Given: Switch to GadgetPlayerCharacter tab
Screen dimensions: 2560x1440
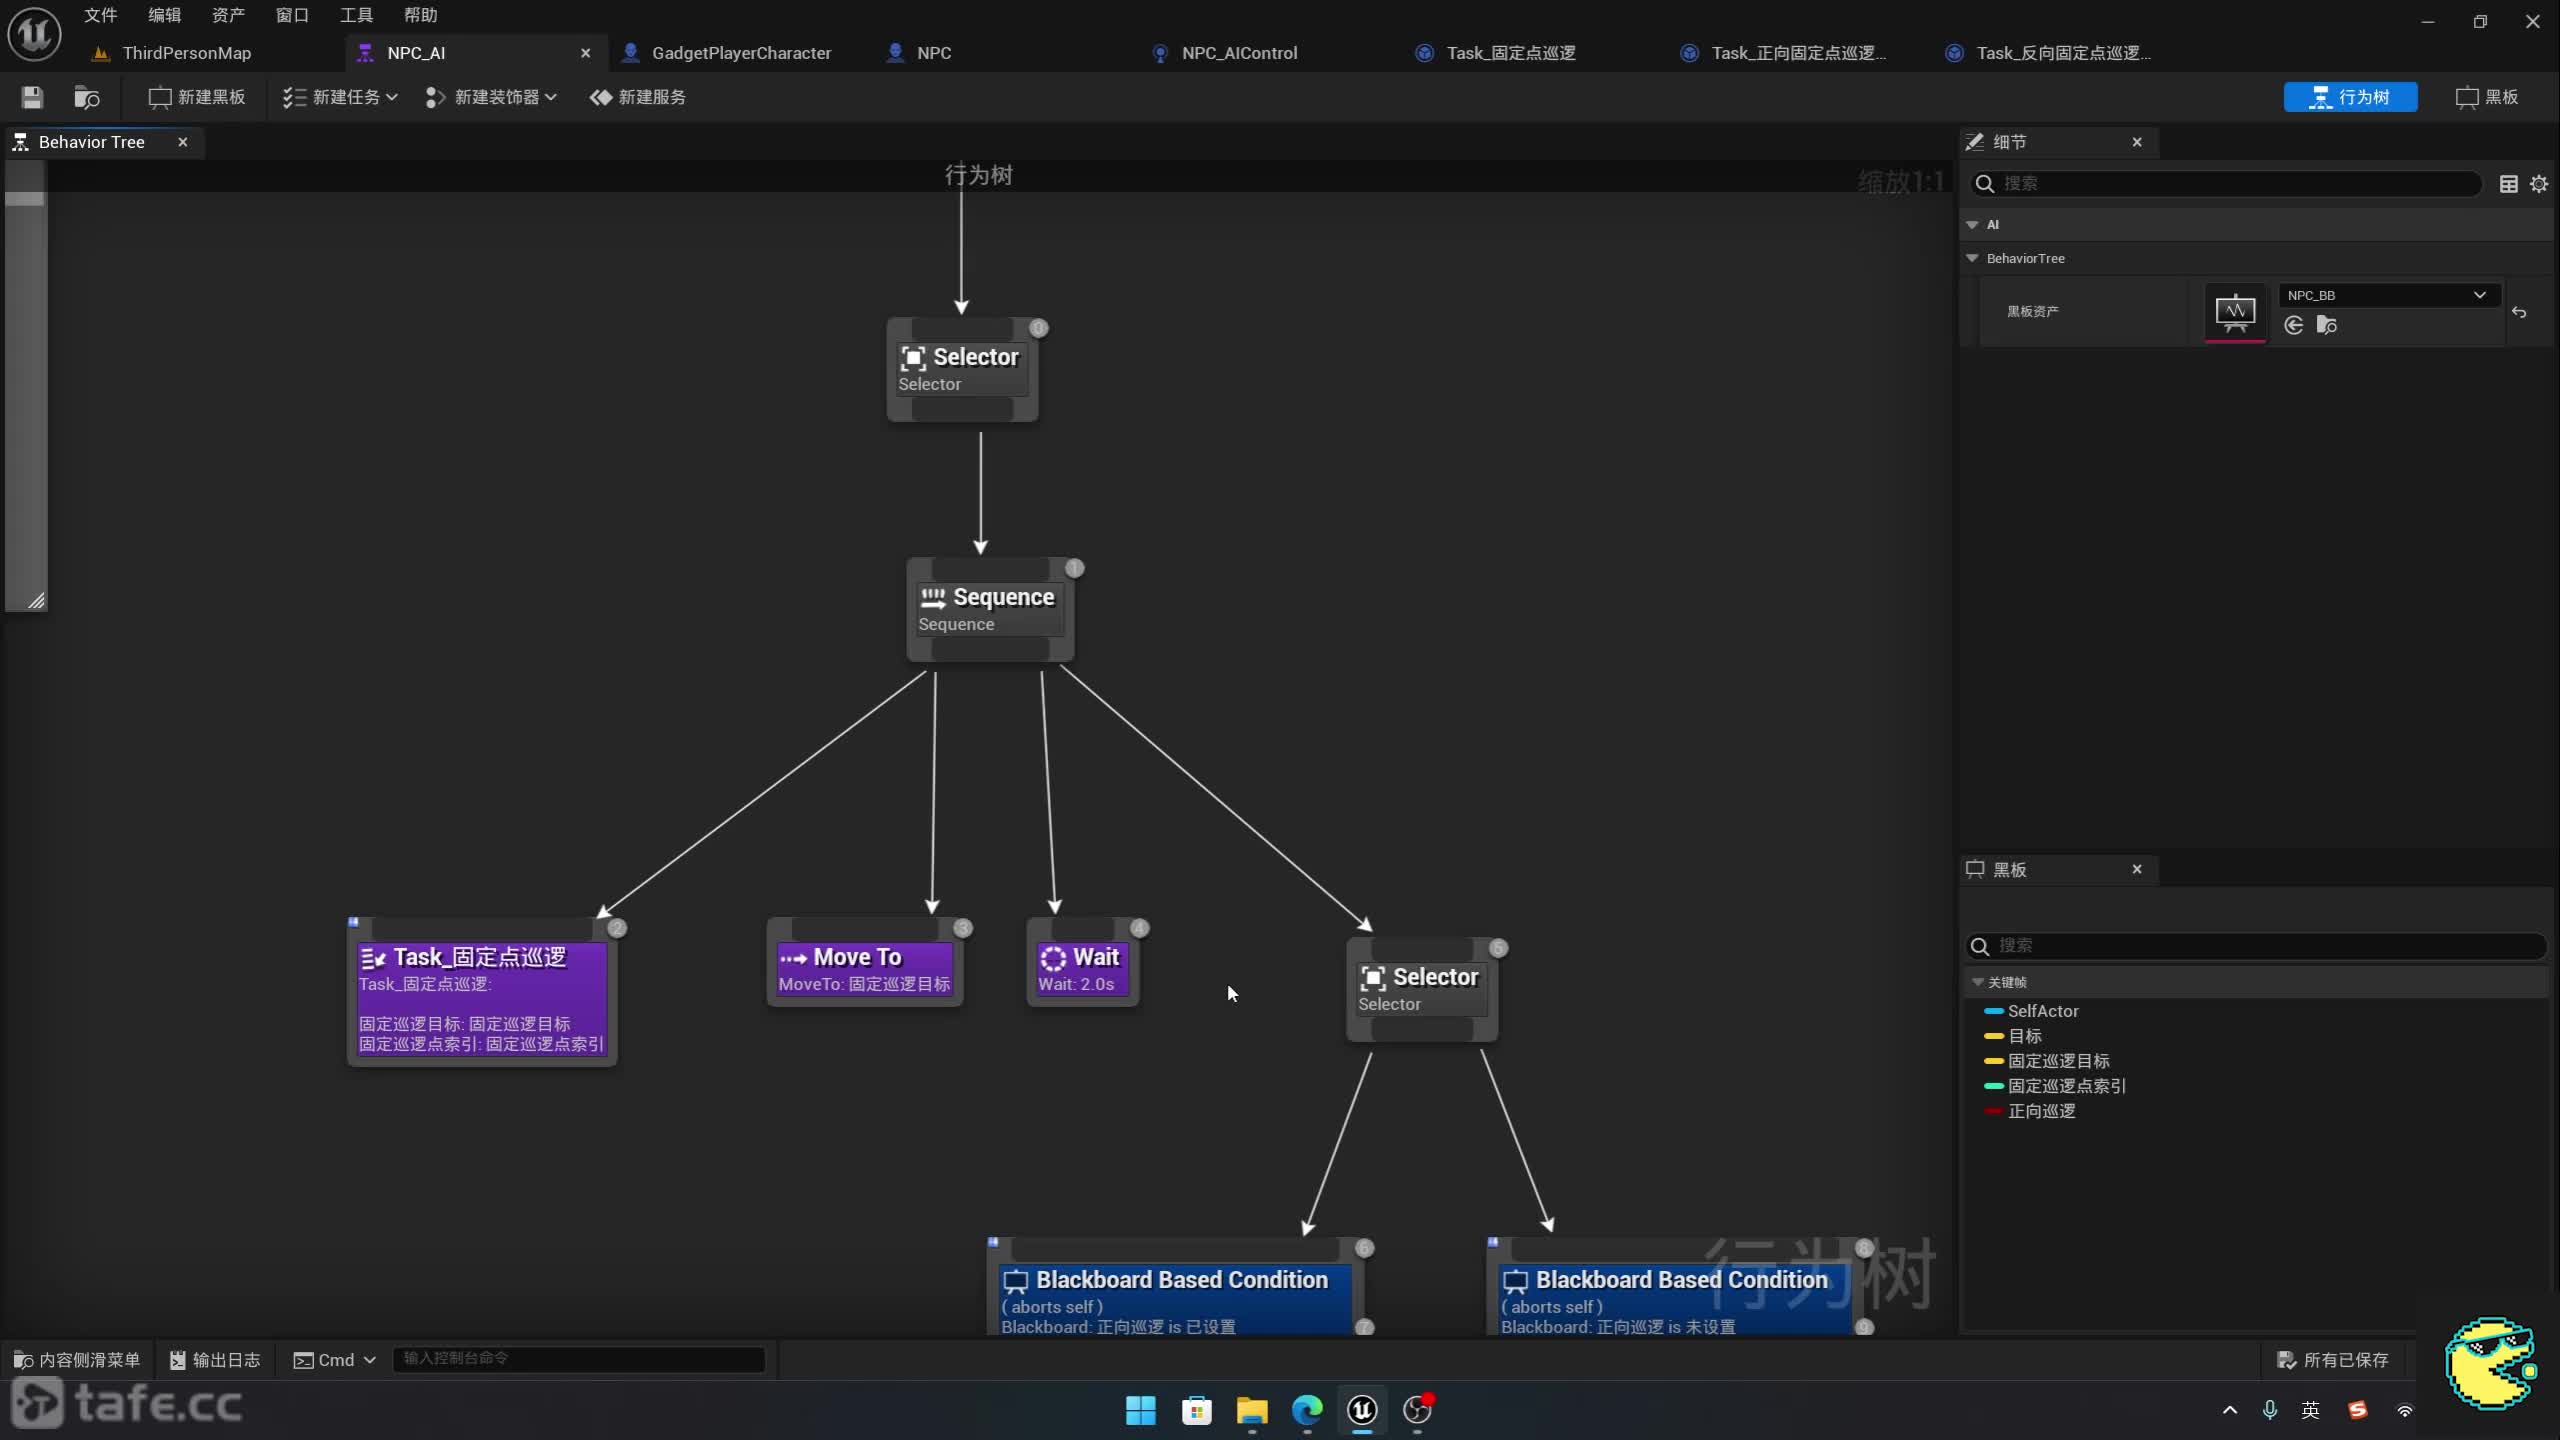Looking at the screenshot, I should pyautogui.click(x=741, y=53).
